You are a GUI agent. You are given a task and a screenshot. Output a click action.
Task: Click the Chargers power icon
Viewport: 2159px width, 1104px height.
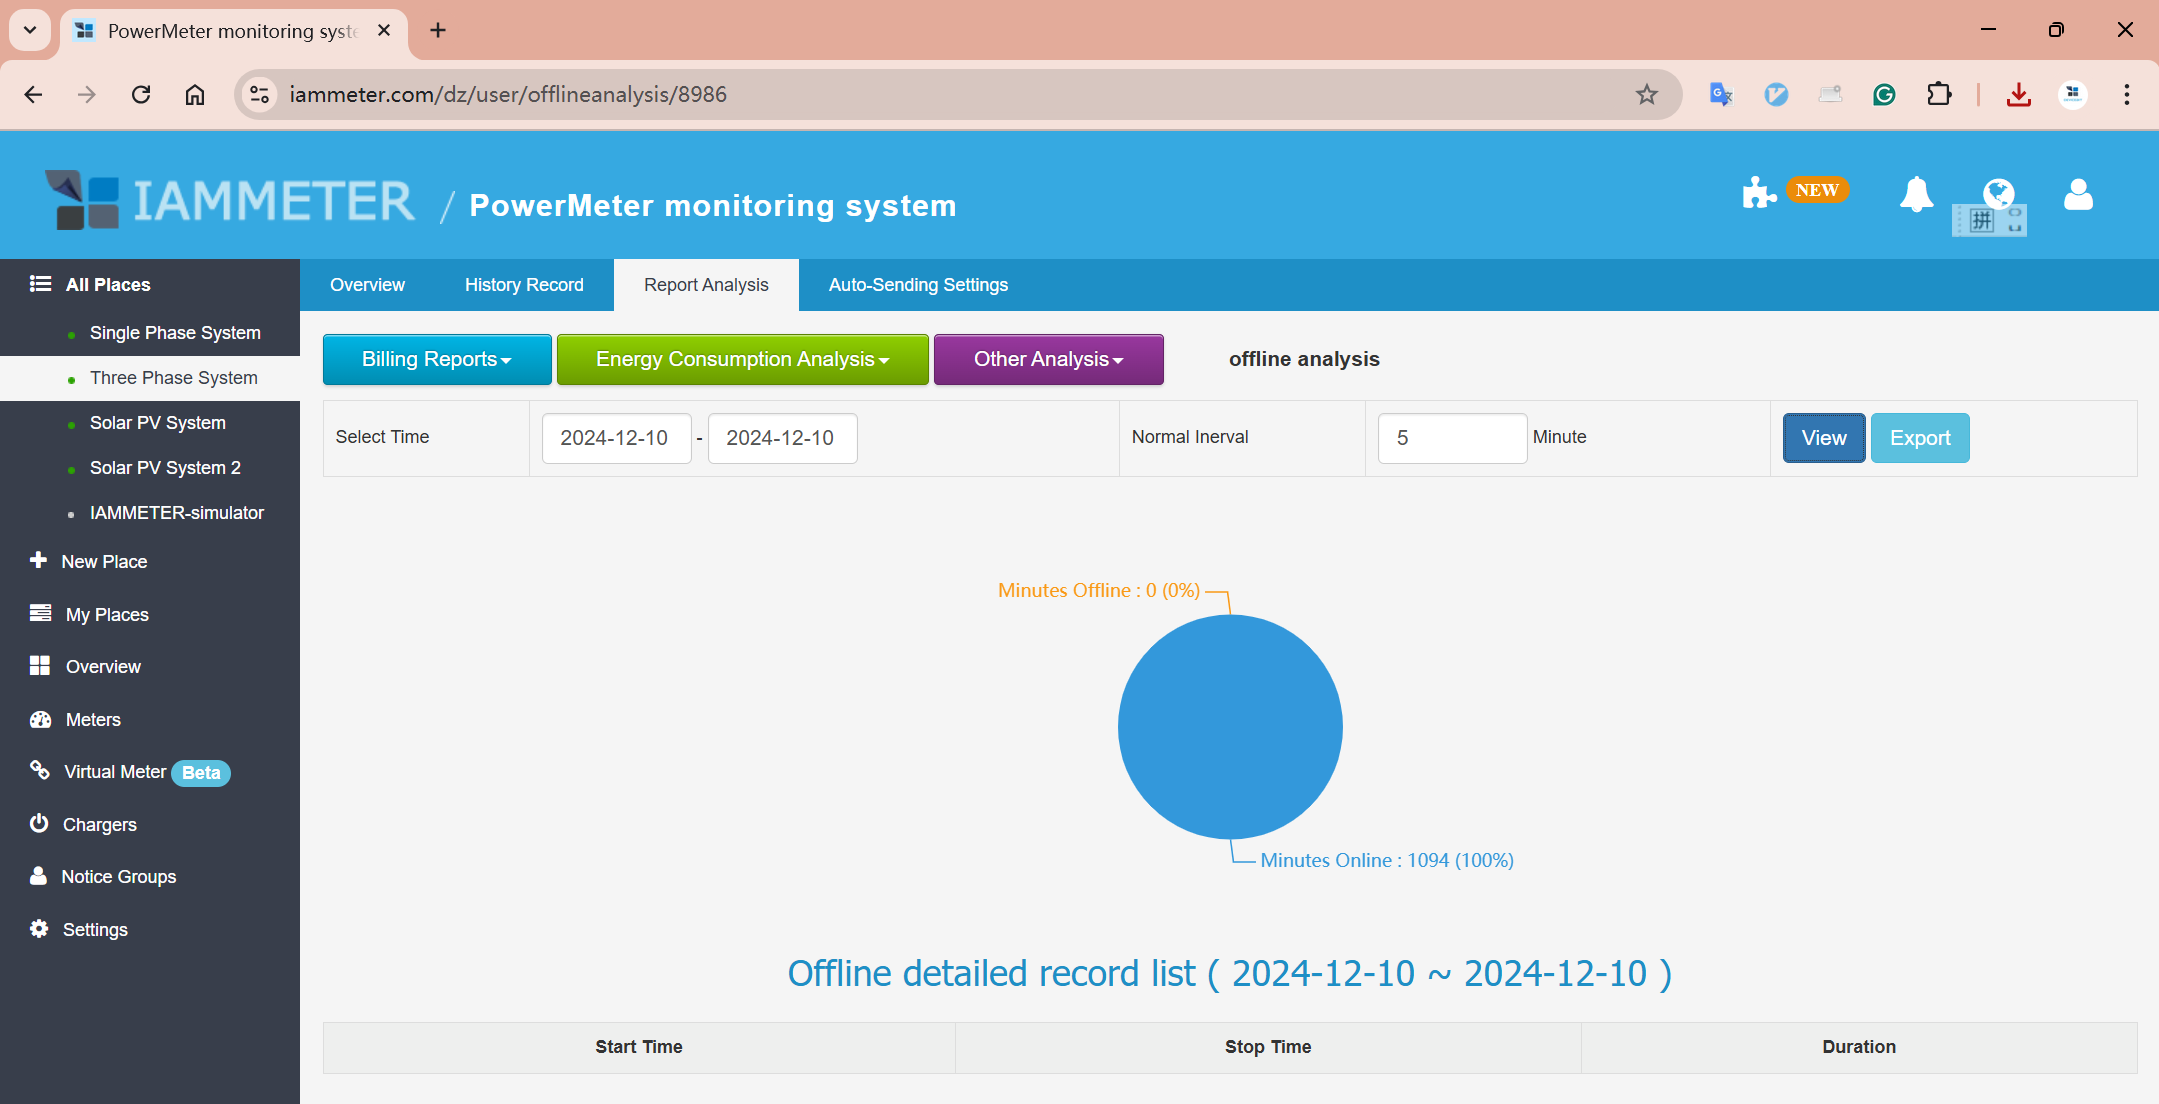pyautogui.click(x=39, y=823)
